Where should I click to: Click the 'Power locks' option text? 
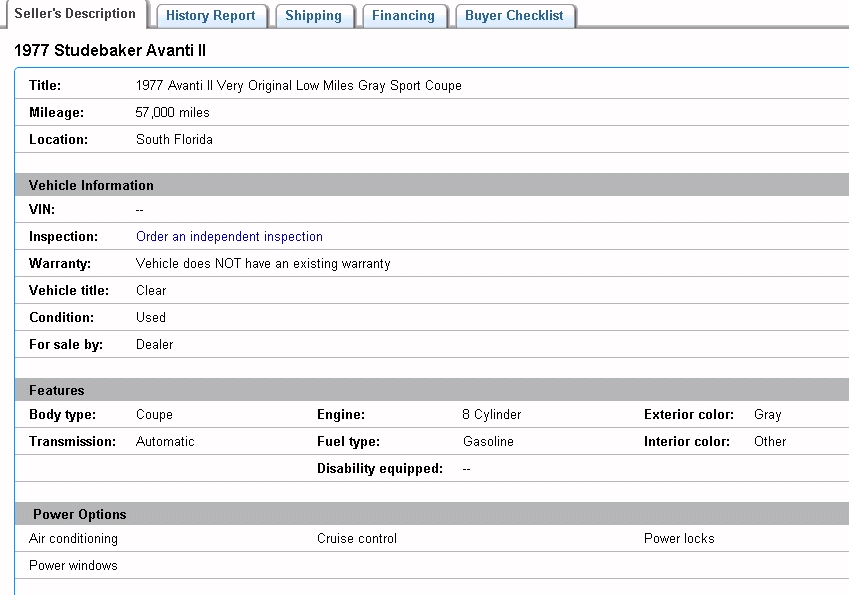679,538
